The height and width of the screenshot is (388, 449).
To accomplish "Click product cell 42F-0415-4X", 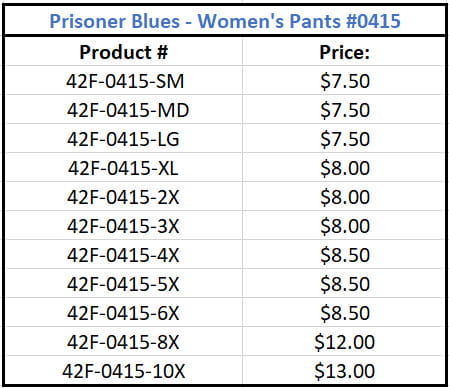I will pyautogui.click(x=123, y=255).
